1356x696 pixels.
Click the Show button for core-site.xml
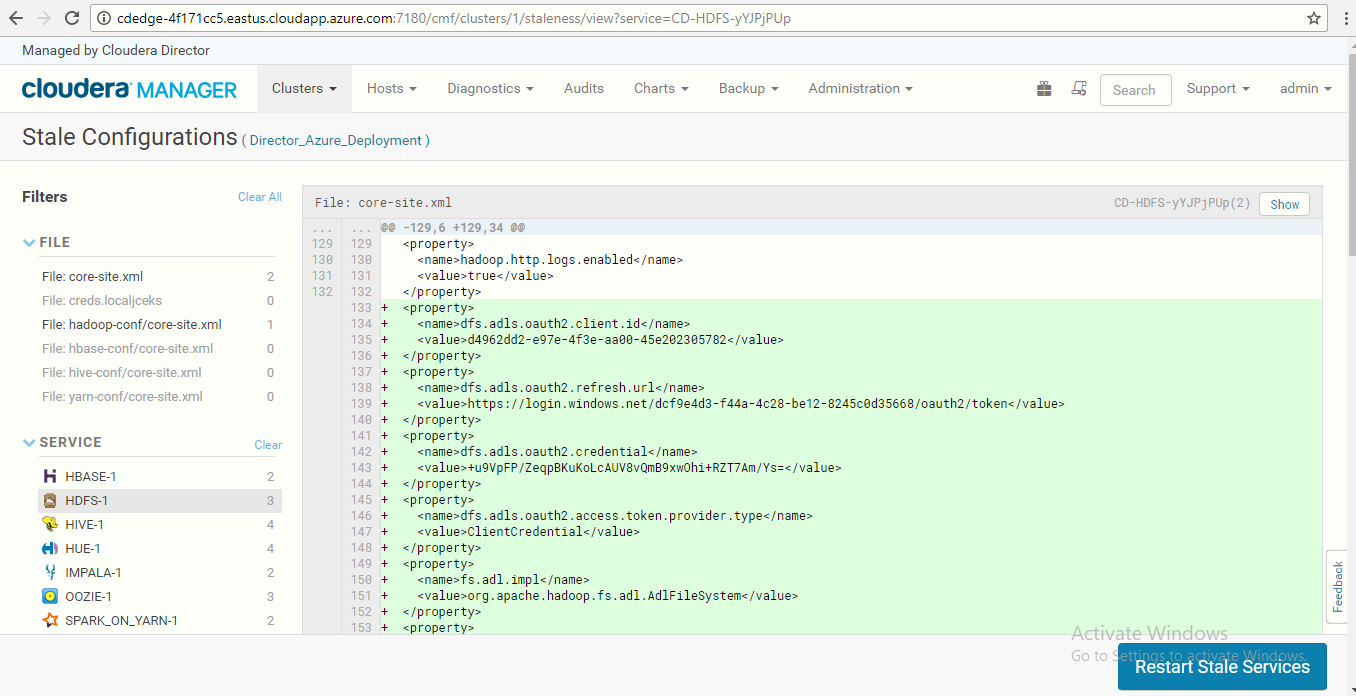click(1285, 204)
